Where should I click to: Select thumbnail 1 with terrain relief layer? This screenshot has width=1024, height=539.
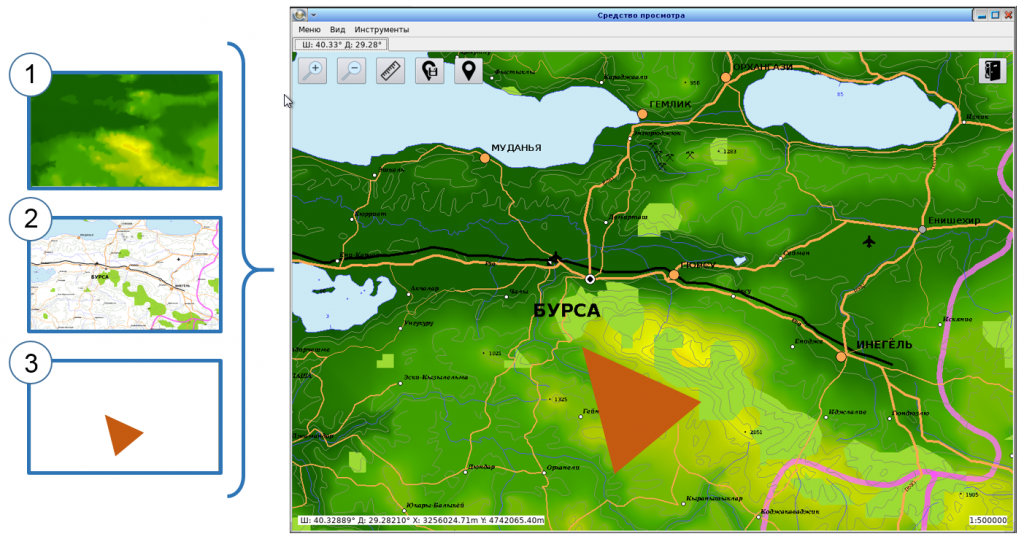click(x=125, y=130)
